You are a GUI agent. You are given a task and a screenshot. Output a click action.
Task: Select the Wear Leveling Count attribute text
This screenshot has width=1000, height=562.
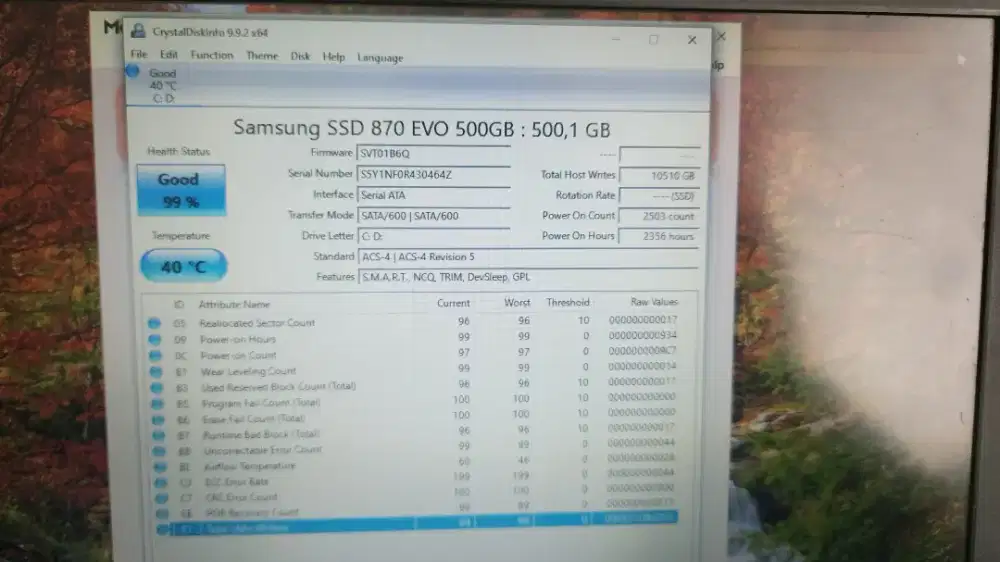point(249,371)
